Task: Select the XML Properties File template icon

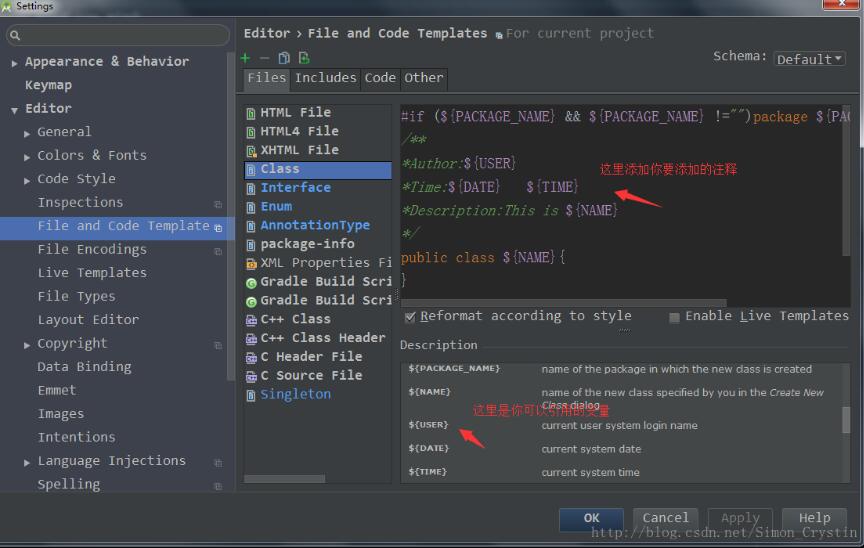Action: (x=251, y=263)
